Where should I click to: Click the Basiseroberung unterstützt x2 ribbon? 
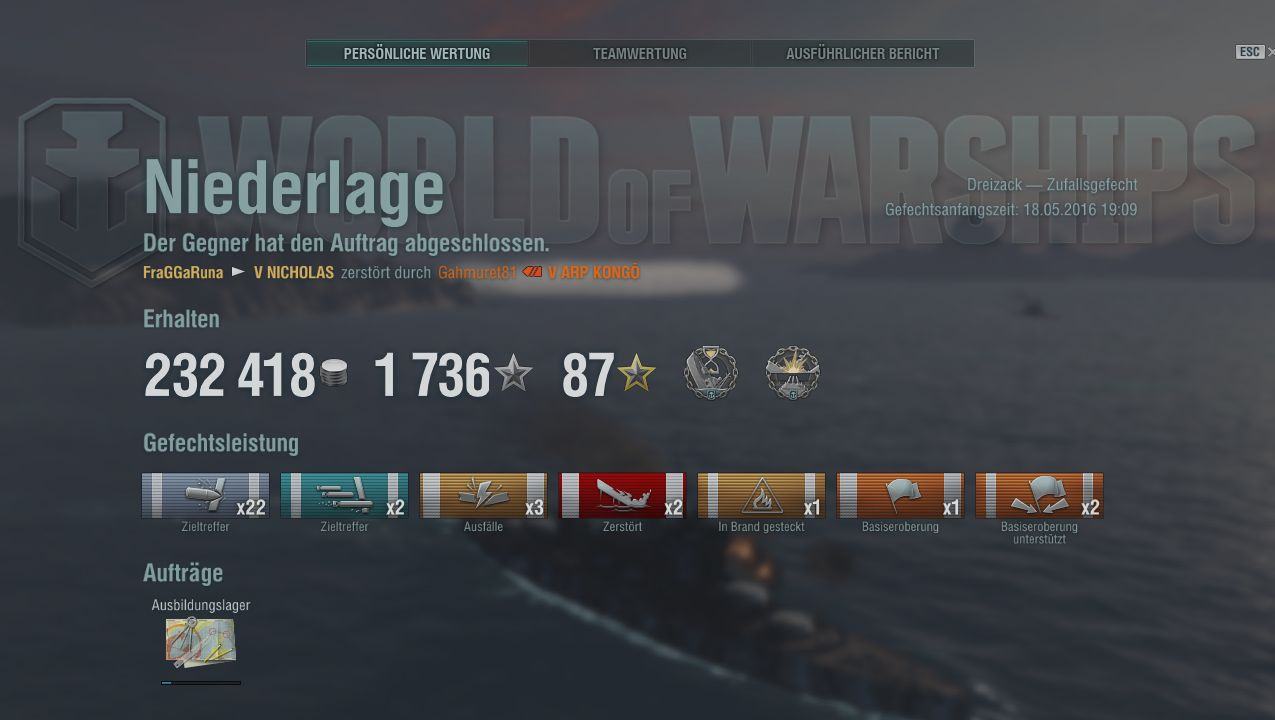coord(1039,495)
